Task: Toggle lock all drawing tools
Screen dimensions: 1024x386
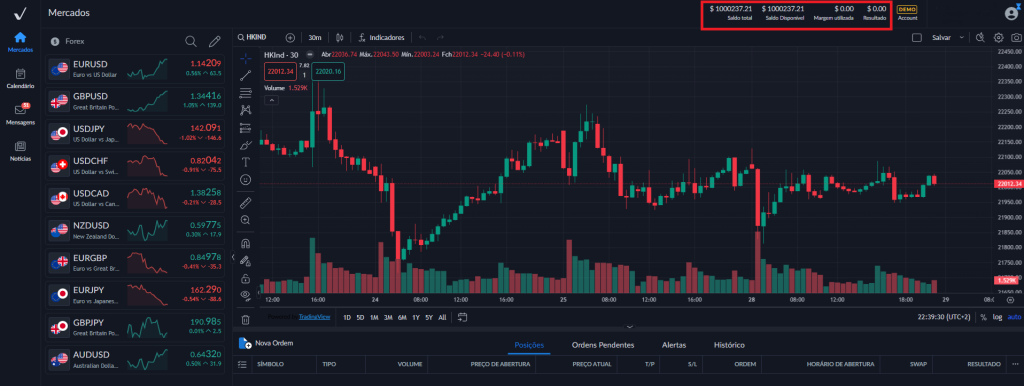Action: pos(246,278)
